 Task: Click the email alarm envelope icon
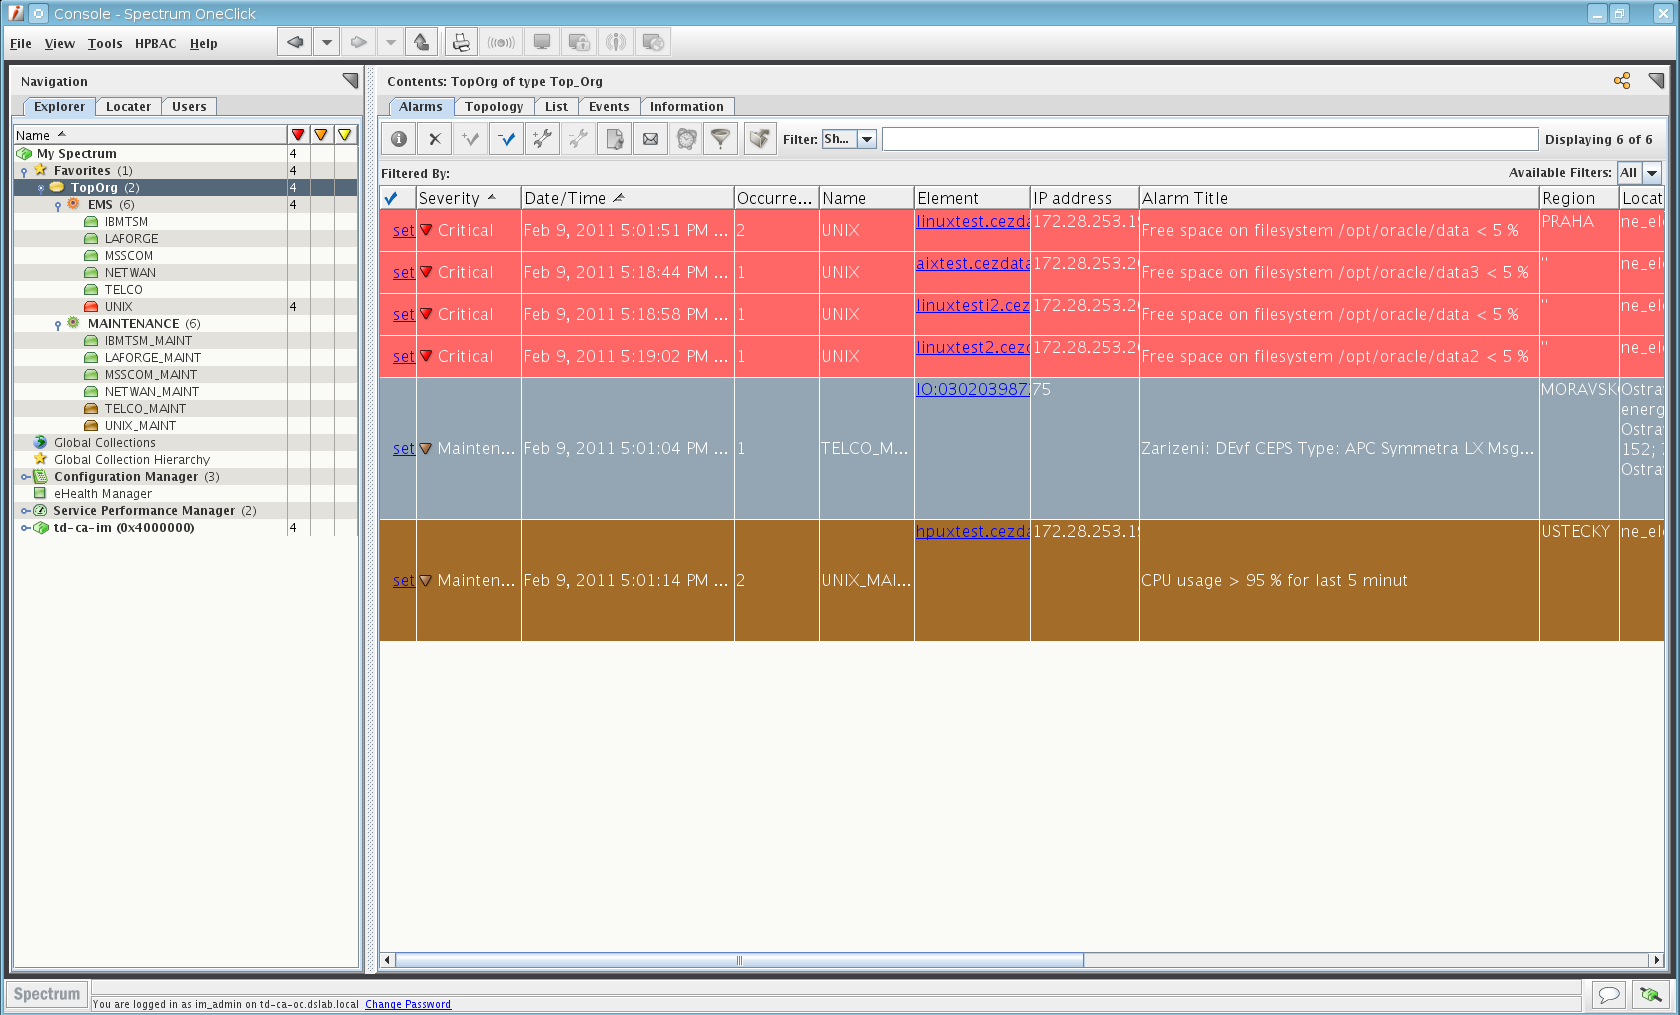(650, 139)
